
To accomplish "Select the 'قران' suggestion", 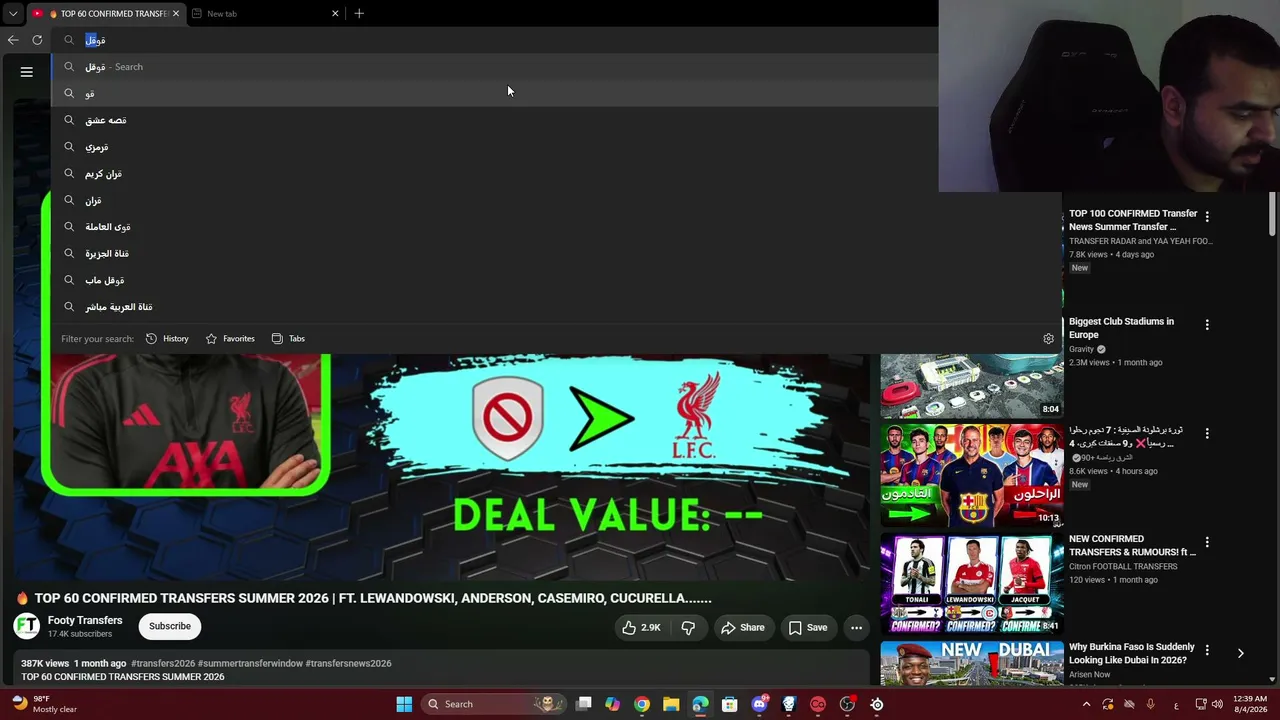I will pyautogui.click(x=556, y=200).
